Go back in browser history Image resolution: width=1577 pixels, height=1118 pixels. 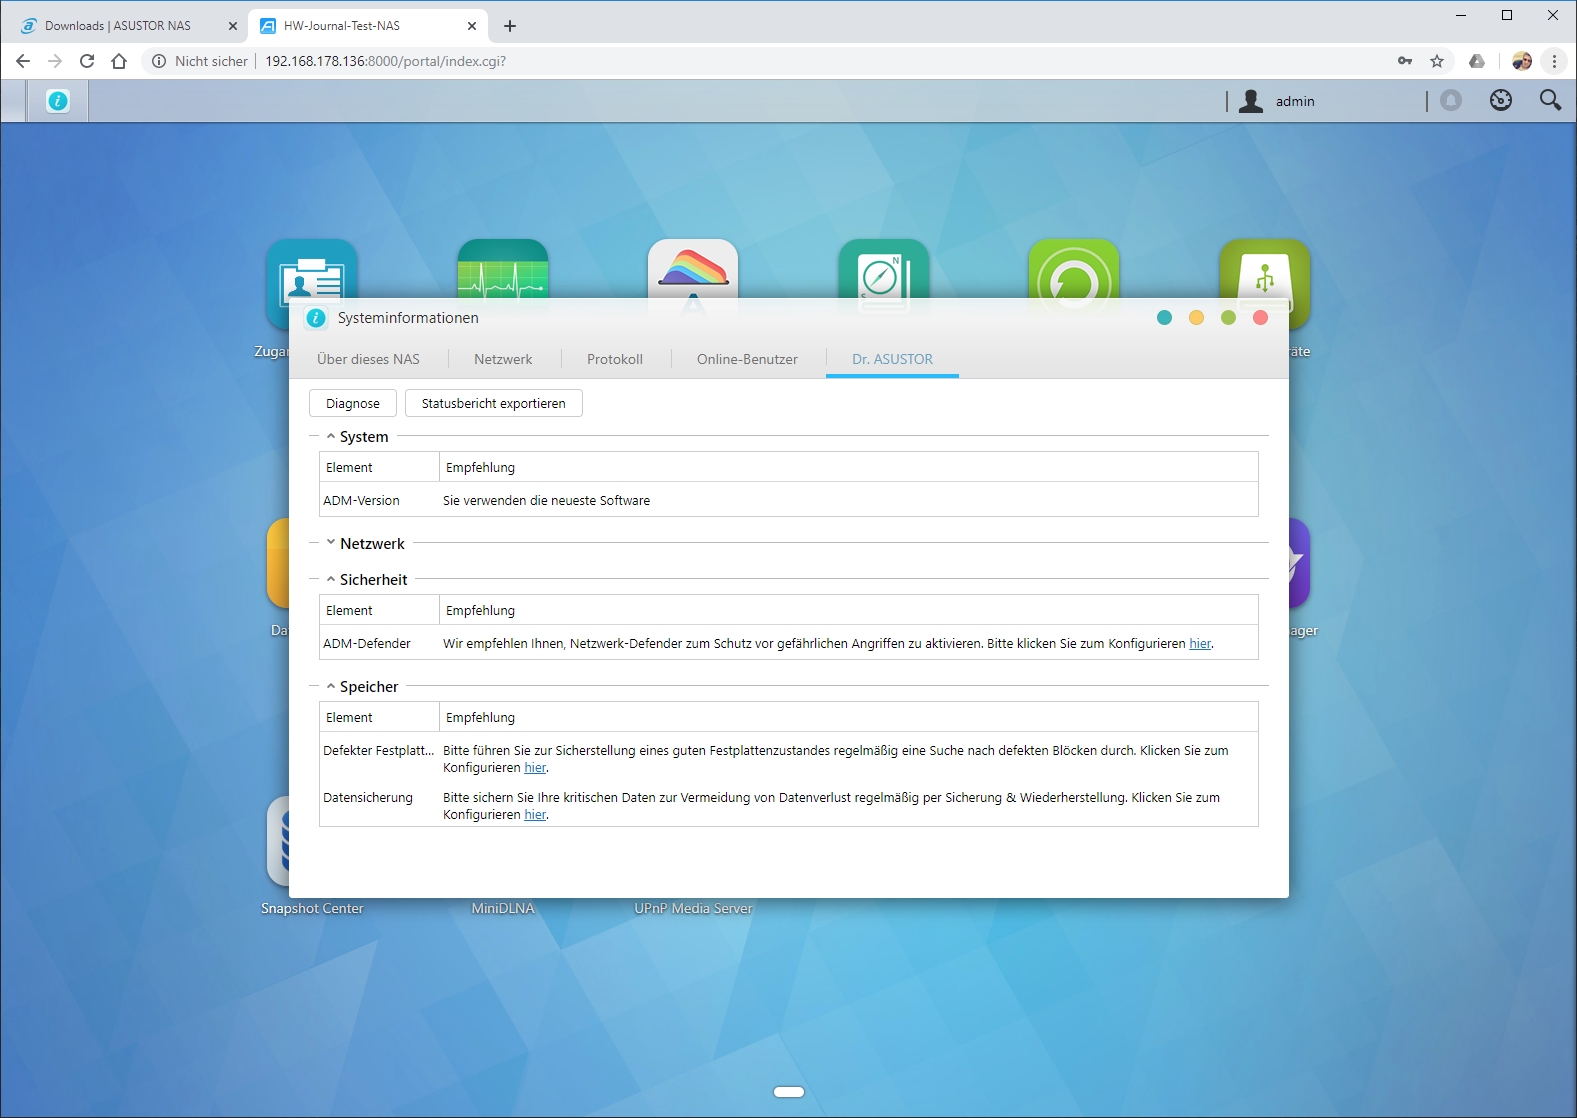23,61
